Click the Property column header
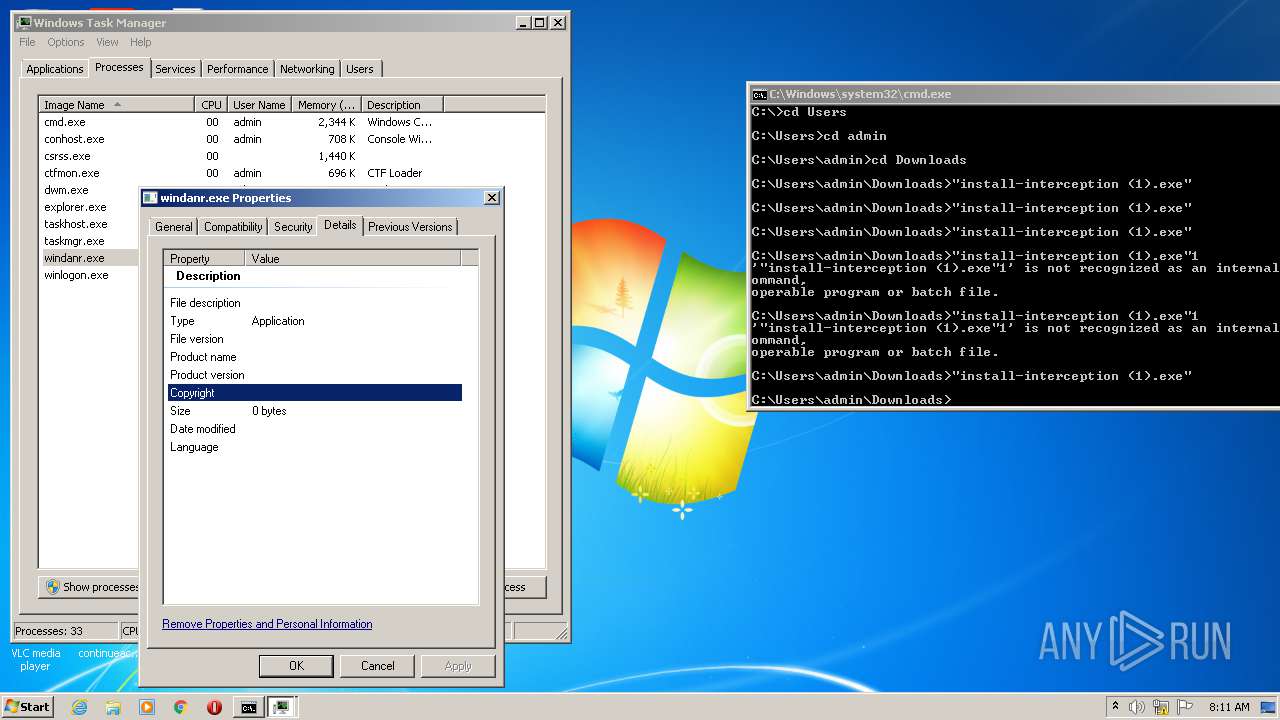This screenshot has height=720, width=1280. [204, 258]
